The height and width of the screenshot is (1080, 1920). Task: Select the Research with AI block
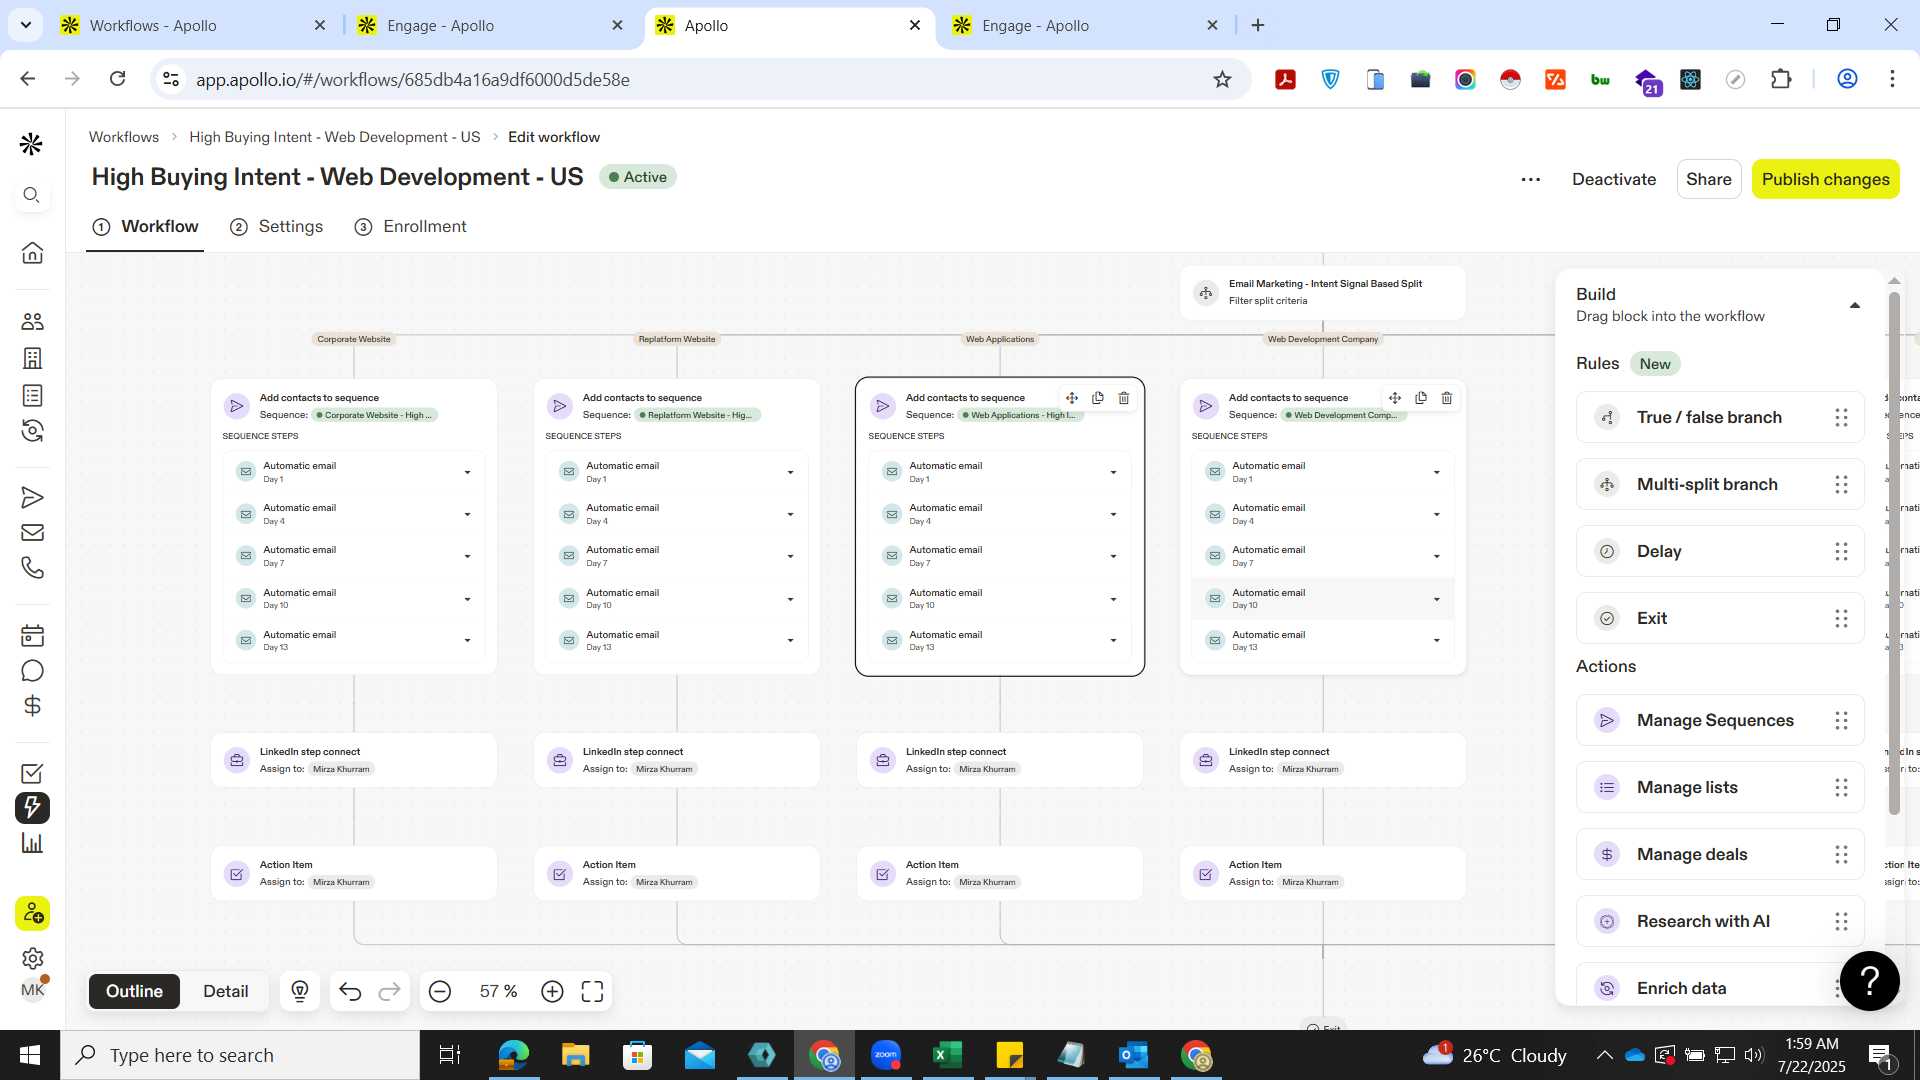pyautogui.click(x=1719, y=921)
